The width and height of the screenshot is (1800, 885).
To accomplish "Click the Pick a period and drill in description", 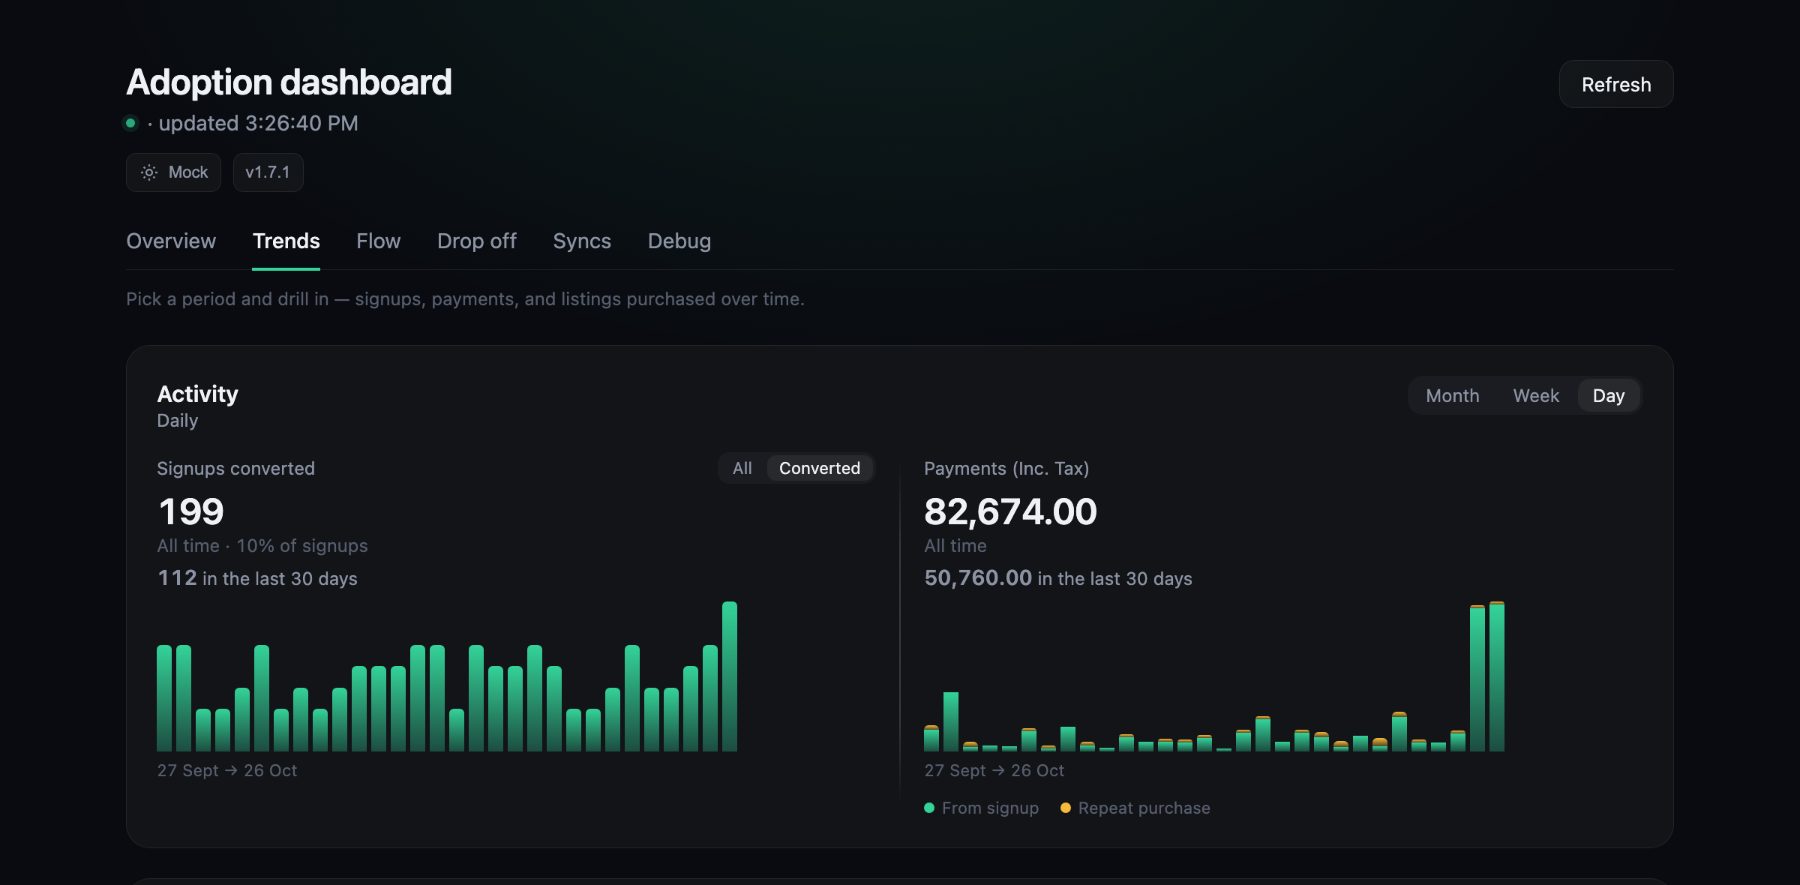I will (465, 299).
